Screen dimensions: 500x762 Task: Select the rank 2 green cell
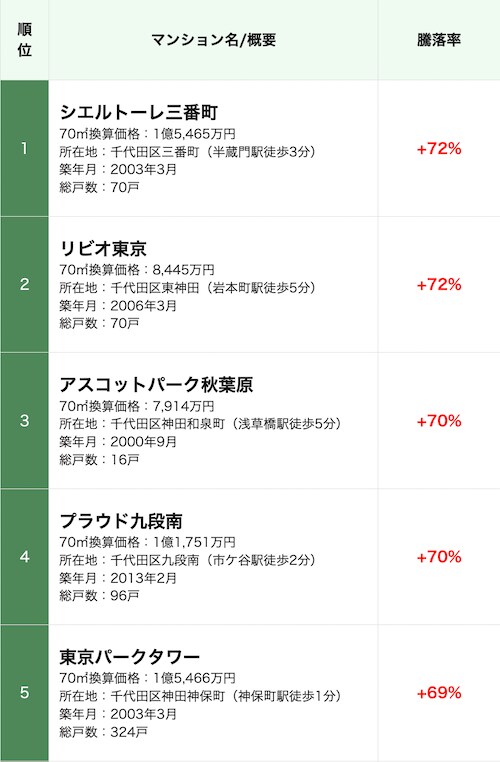pos(24,284)
